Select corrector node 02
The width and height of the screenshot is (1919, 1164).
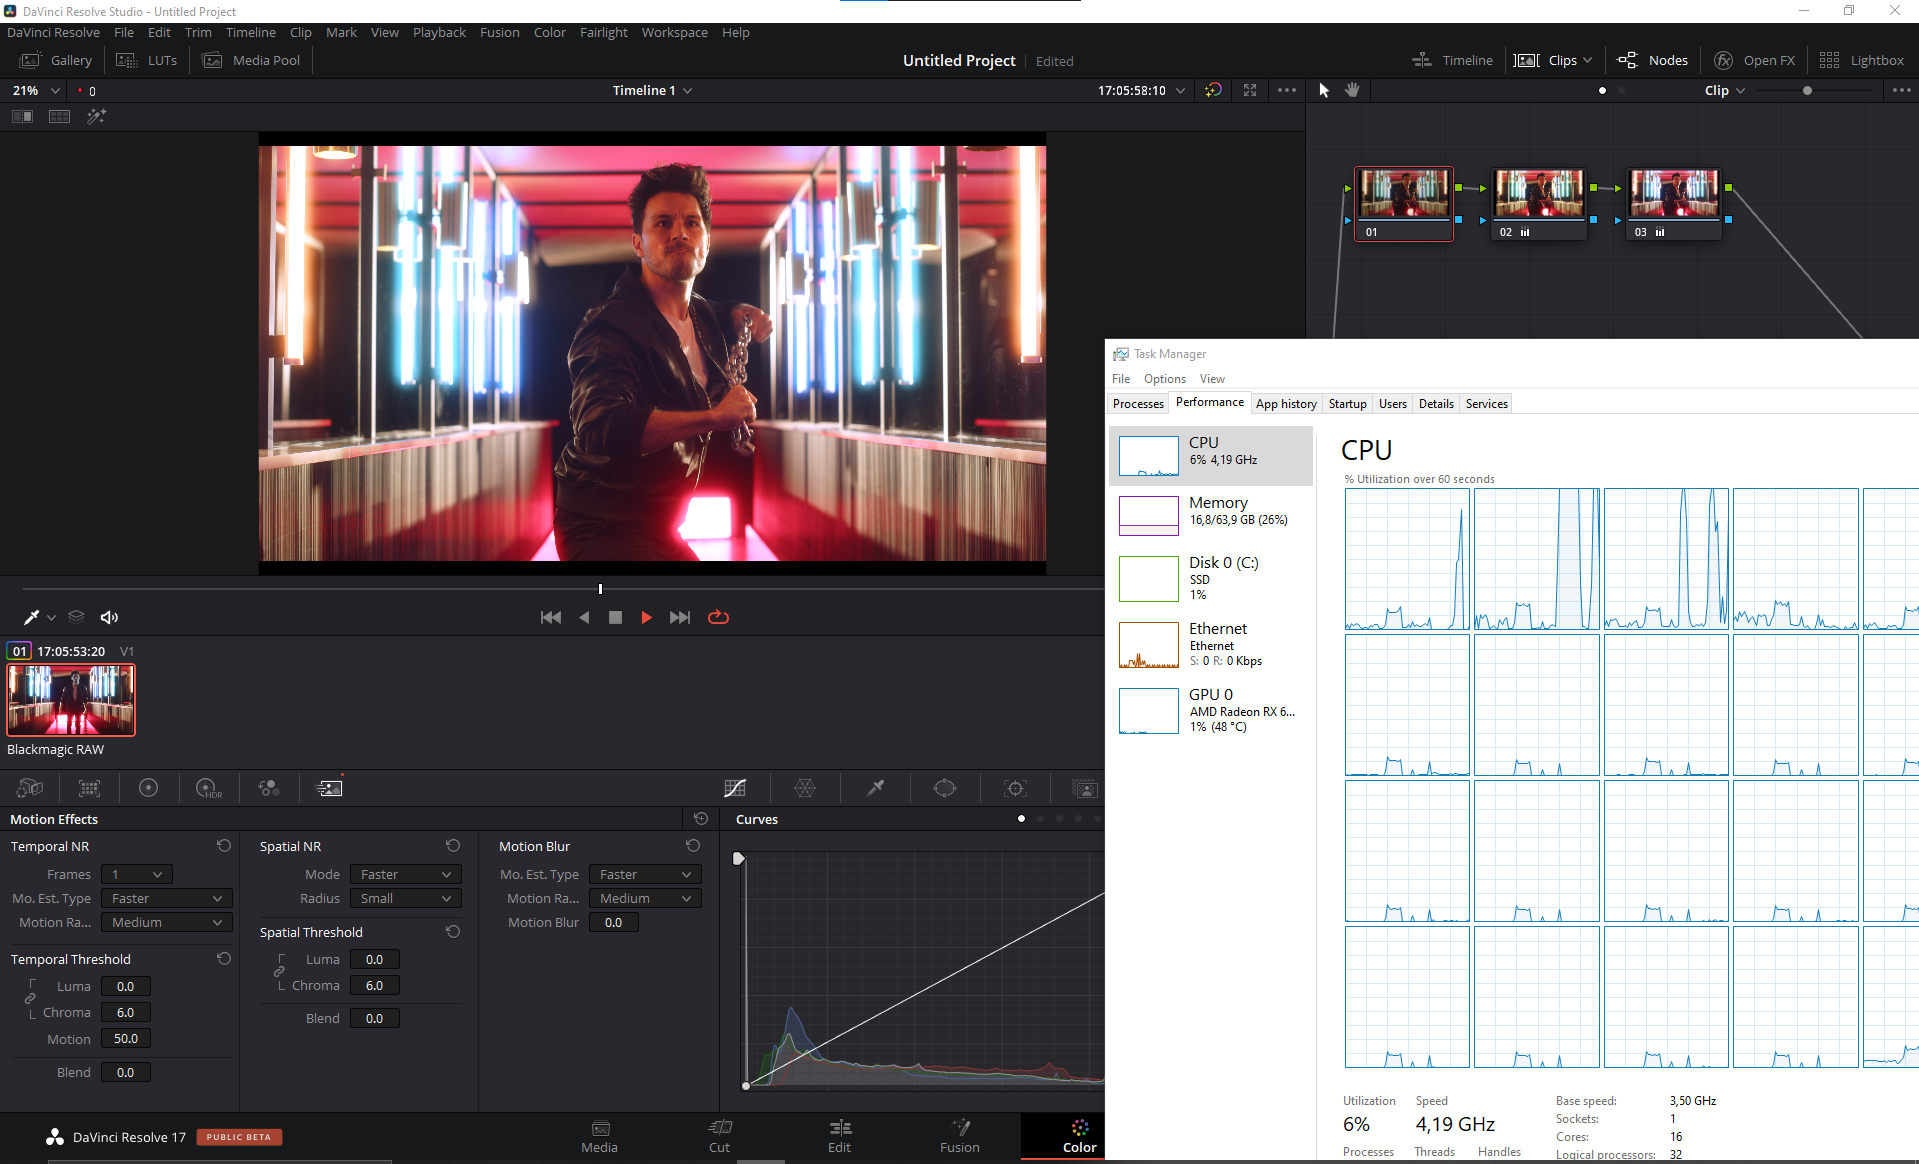click(1538, 204)
